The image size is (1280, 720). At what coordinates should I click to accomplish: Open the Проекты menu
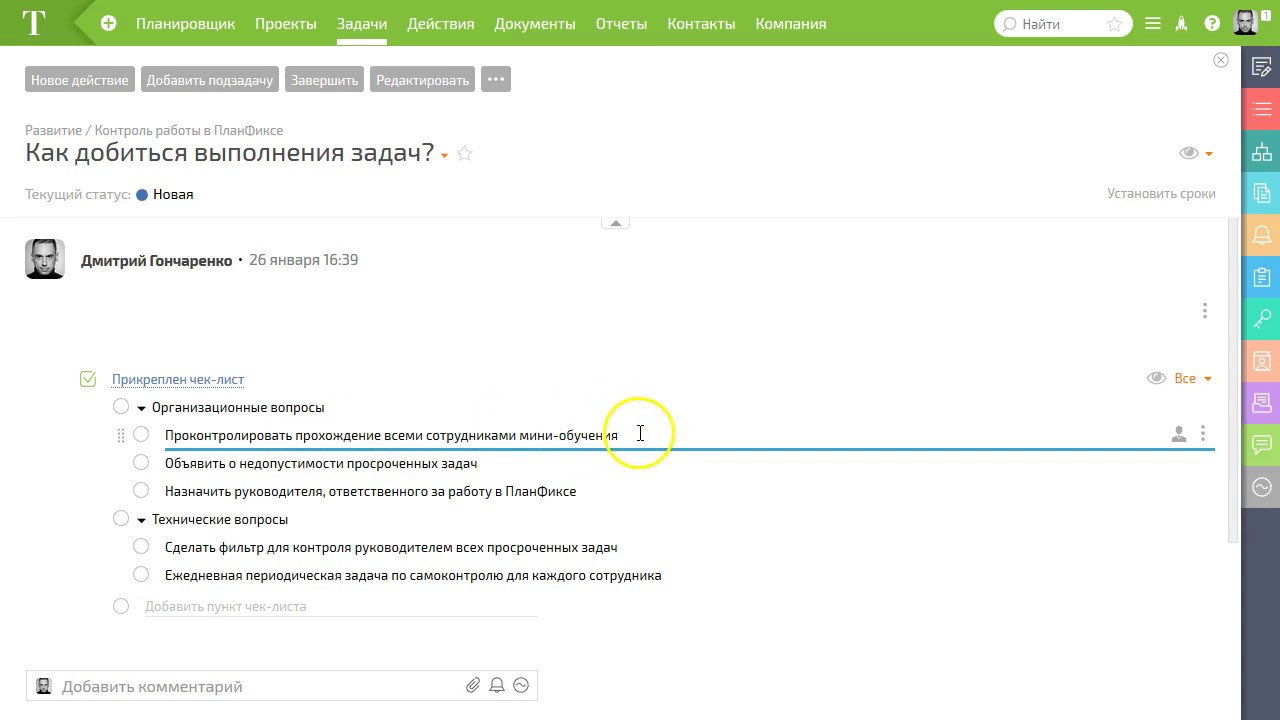tap(285, 23)
